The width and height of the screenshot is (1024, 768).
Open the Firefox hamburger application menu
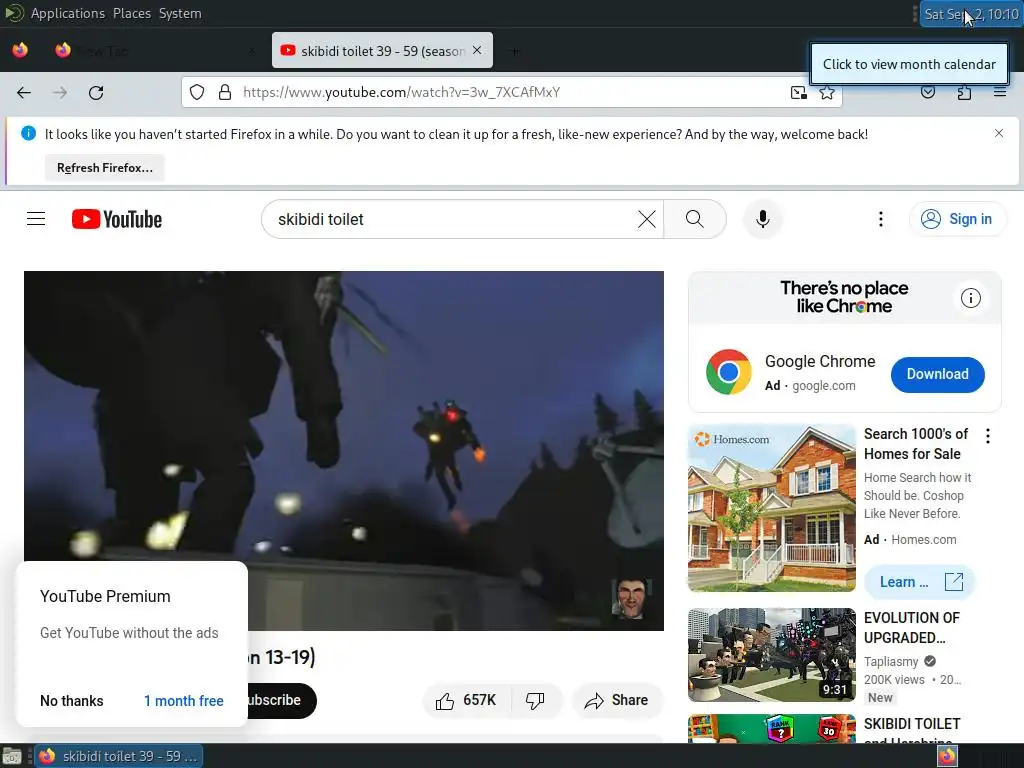point(999,92)
